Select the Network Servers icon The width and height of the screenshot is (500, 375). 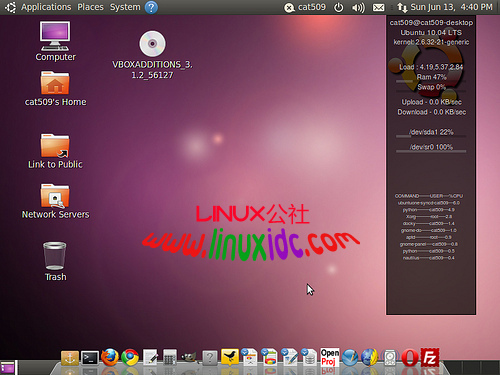(x=55, y=201)
